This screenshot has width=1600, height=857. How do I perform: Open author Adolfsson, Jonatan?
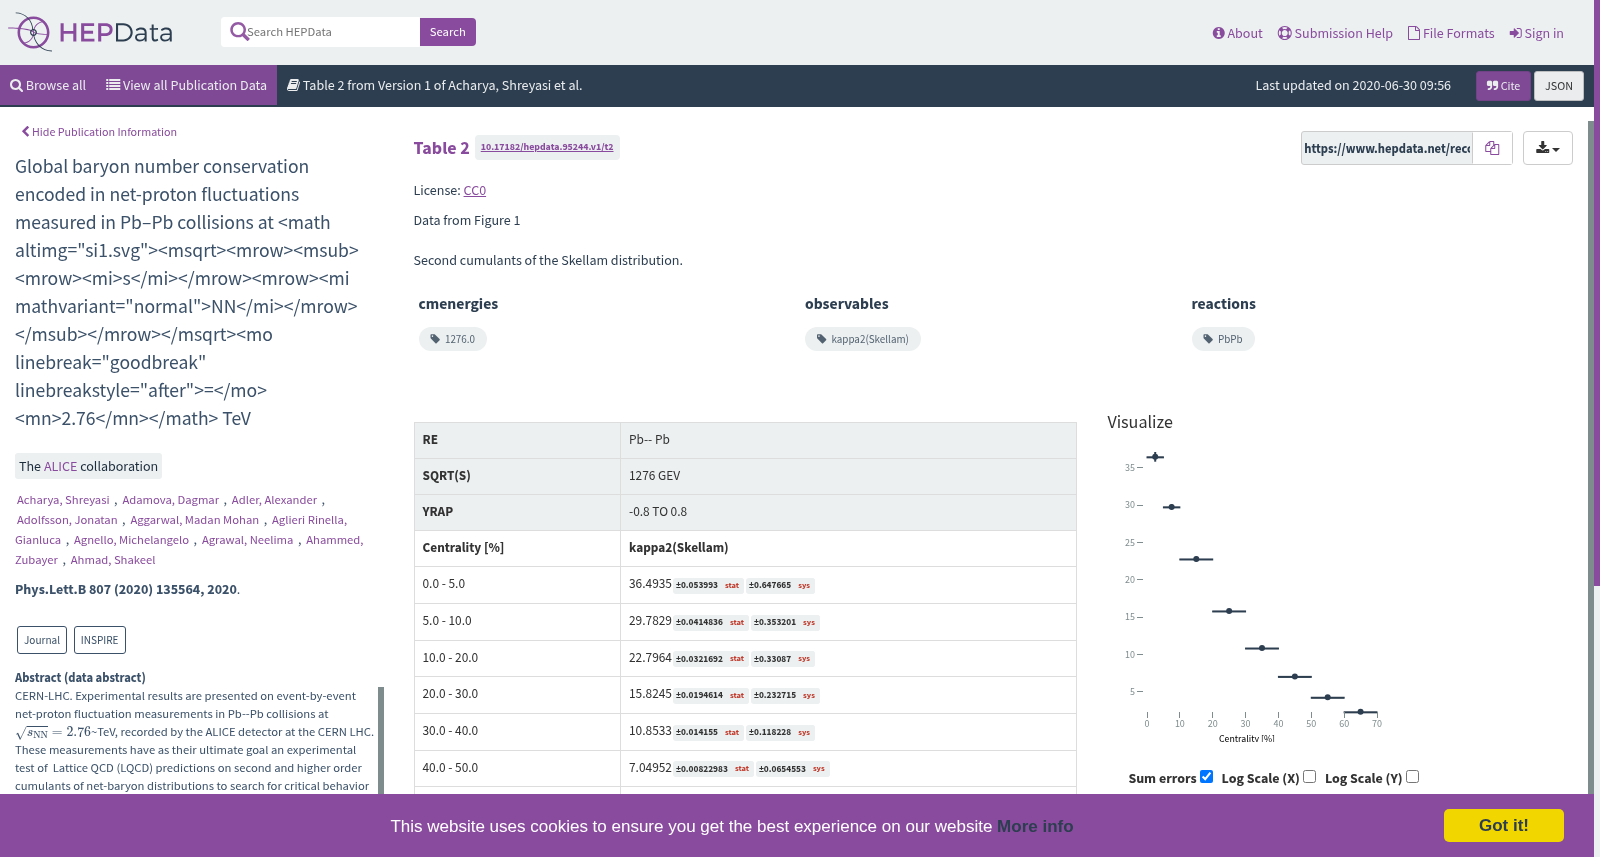[67, 520]
